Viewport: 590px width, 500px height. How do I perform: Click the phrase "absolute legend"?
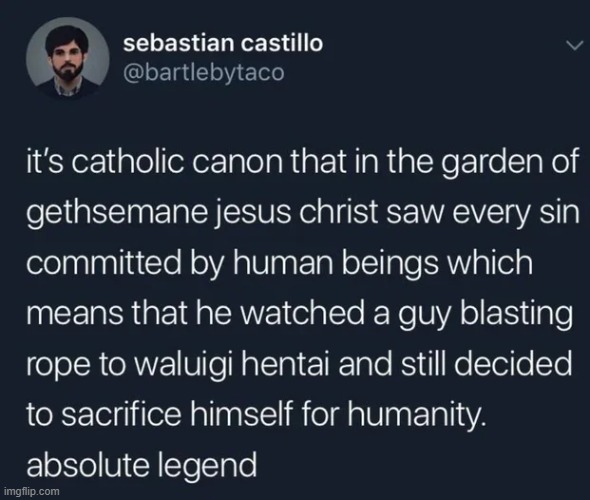(142, 465)
